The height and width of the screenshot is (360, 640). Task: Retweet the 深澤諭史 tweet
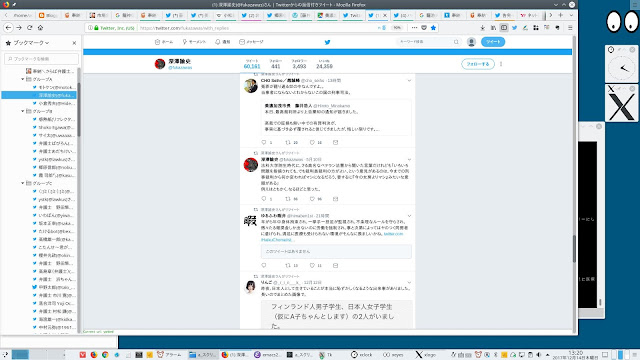coord(288,199)
